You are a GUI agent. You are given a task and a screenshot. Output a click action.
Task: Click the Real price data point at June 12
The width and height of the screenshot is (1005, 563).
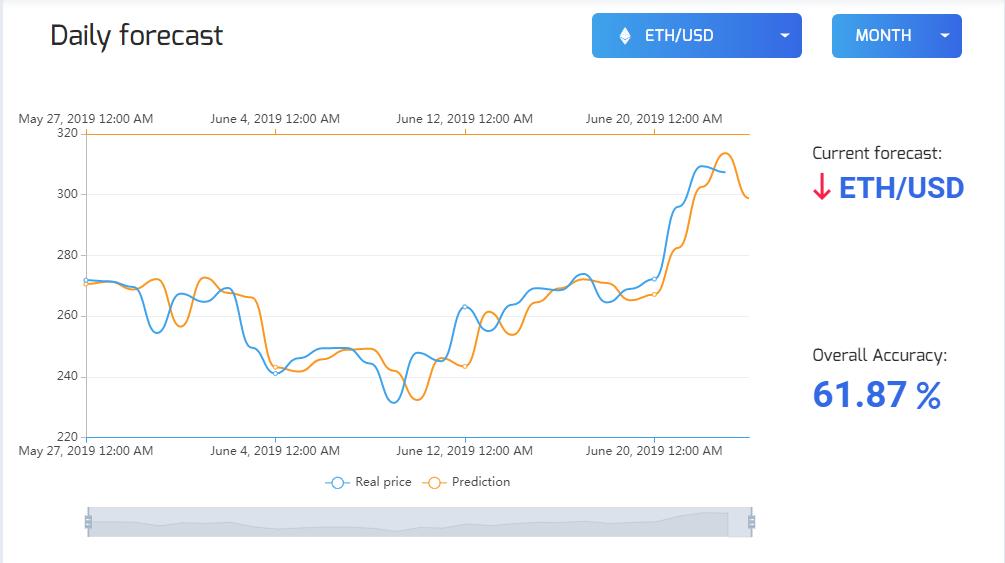pos(465,307)
